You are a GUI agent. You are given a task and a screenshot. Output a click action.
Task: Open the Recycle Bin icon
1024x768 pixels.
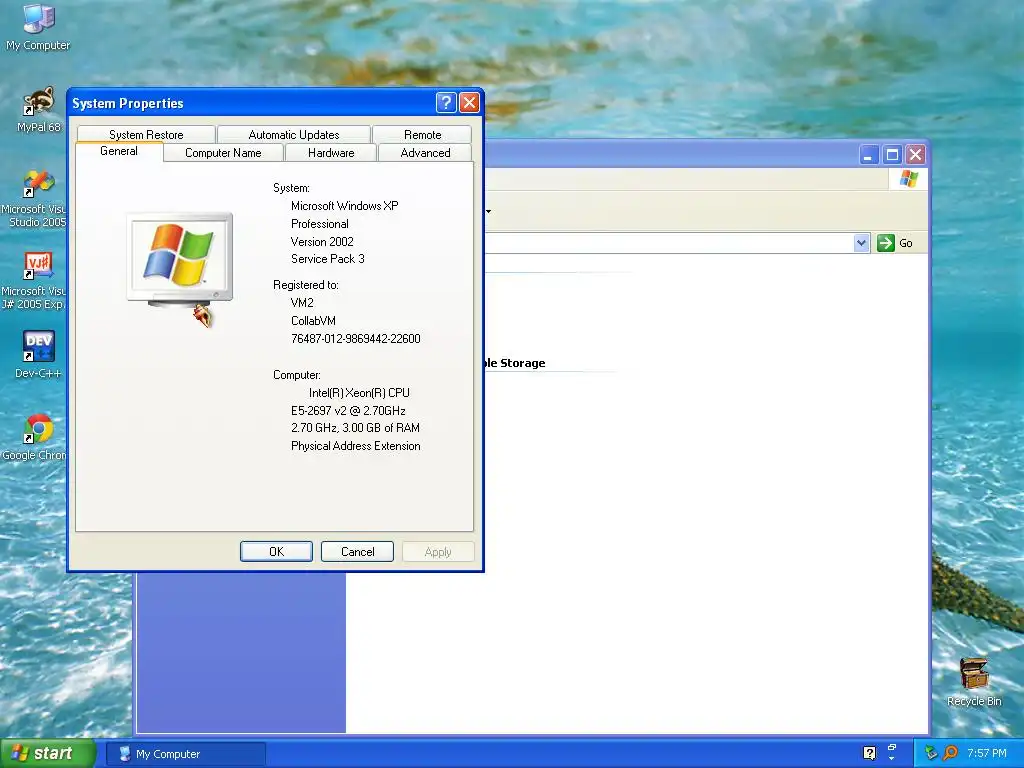974,682
